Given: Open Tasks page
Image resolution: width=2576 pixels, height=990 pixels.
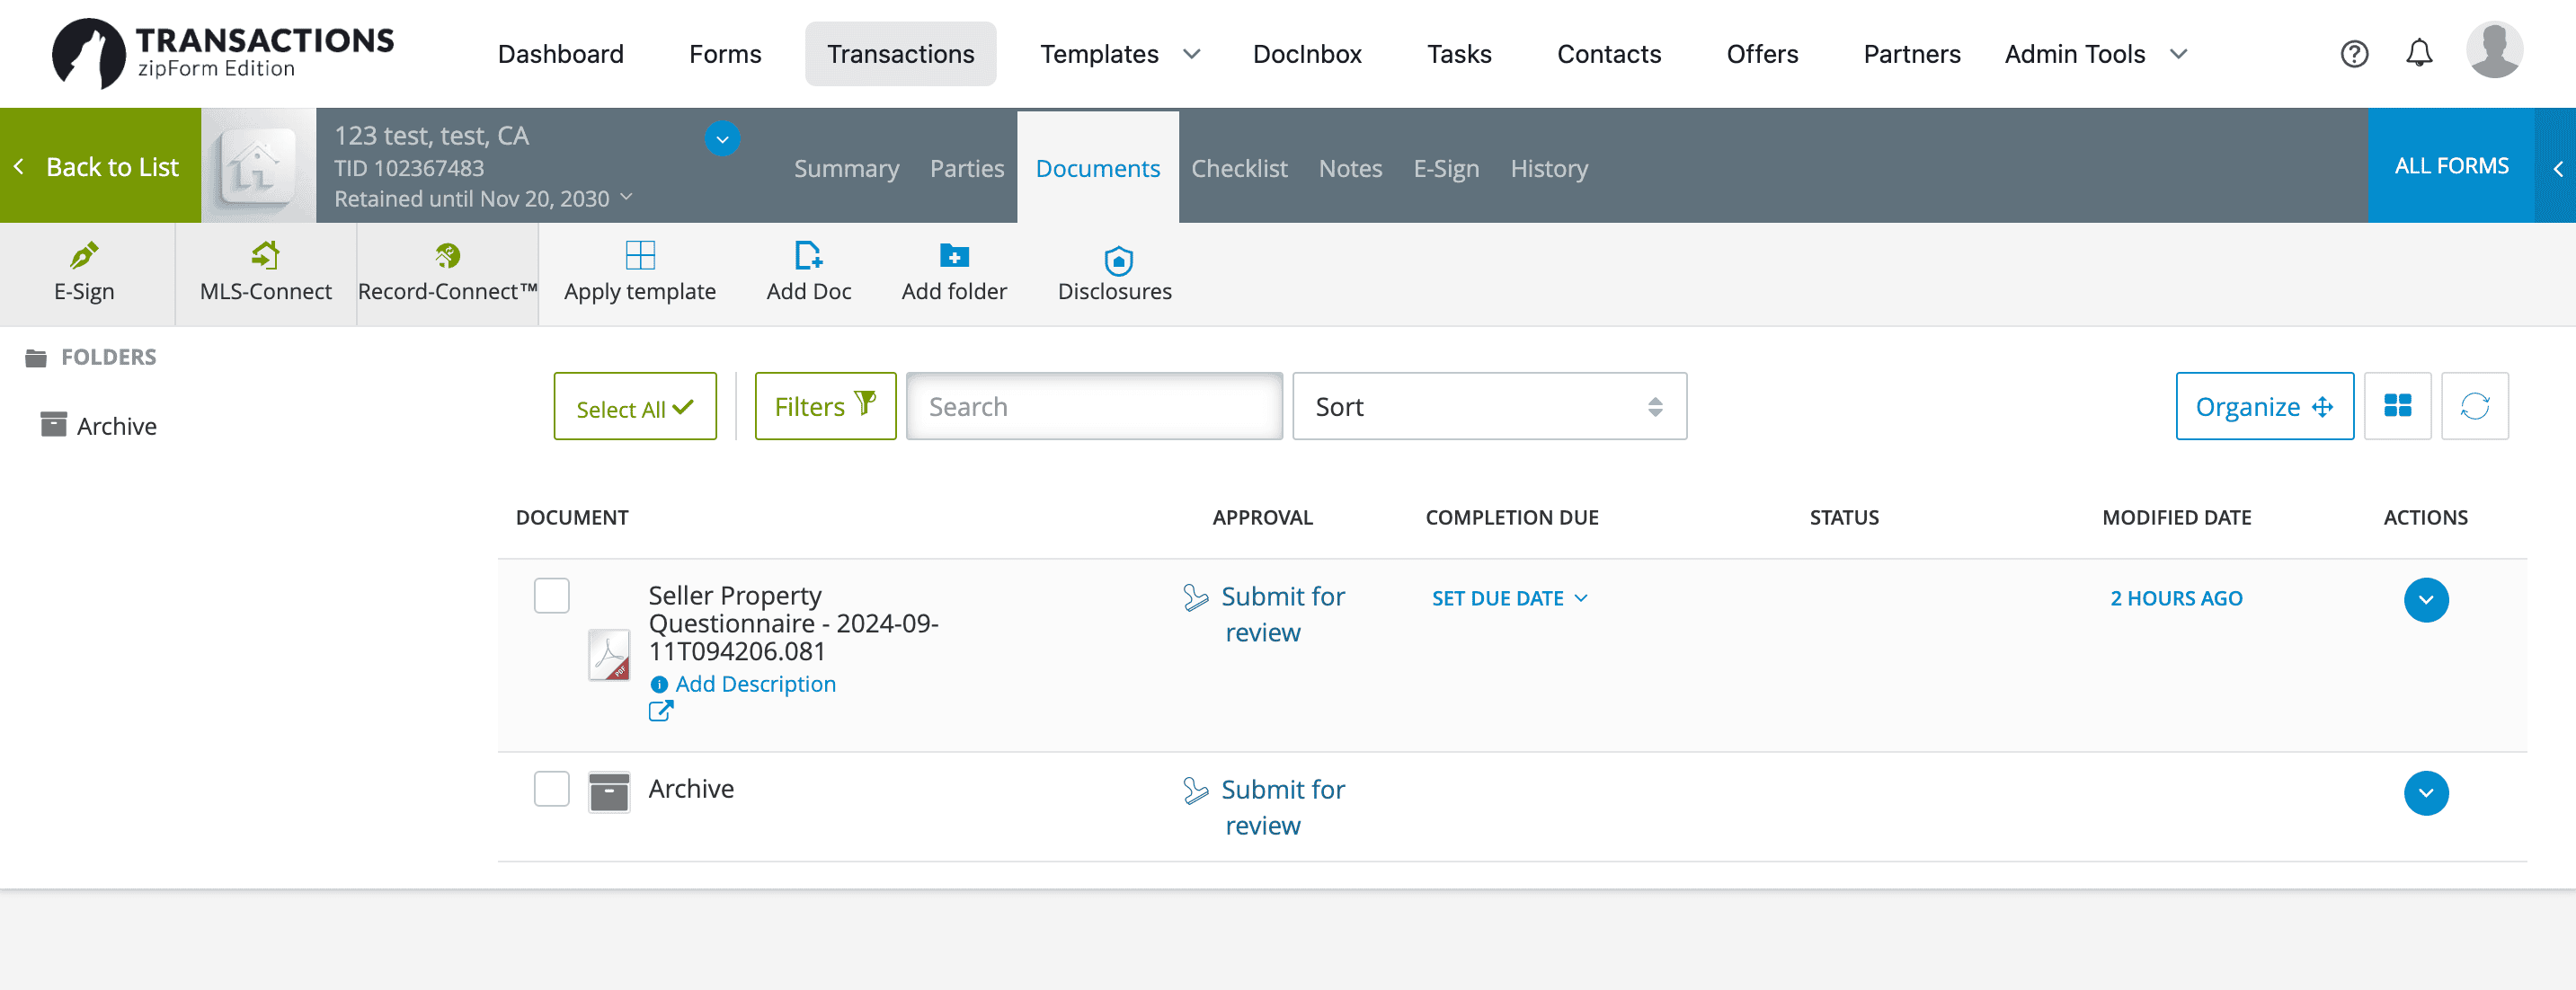Looking at the screenshot, I should [x=1458, y=54].
